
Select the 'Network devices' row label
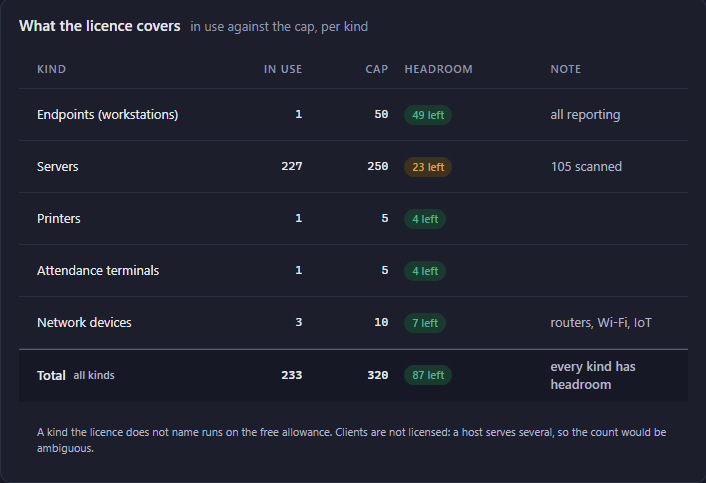[x=84, y=323]
